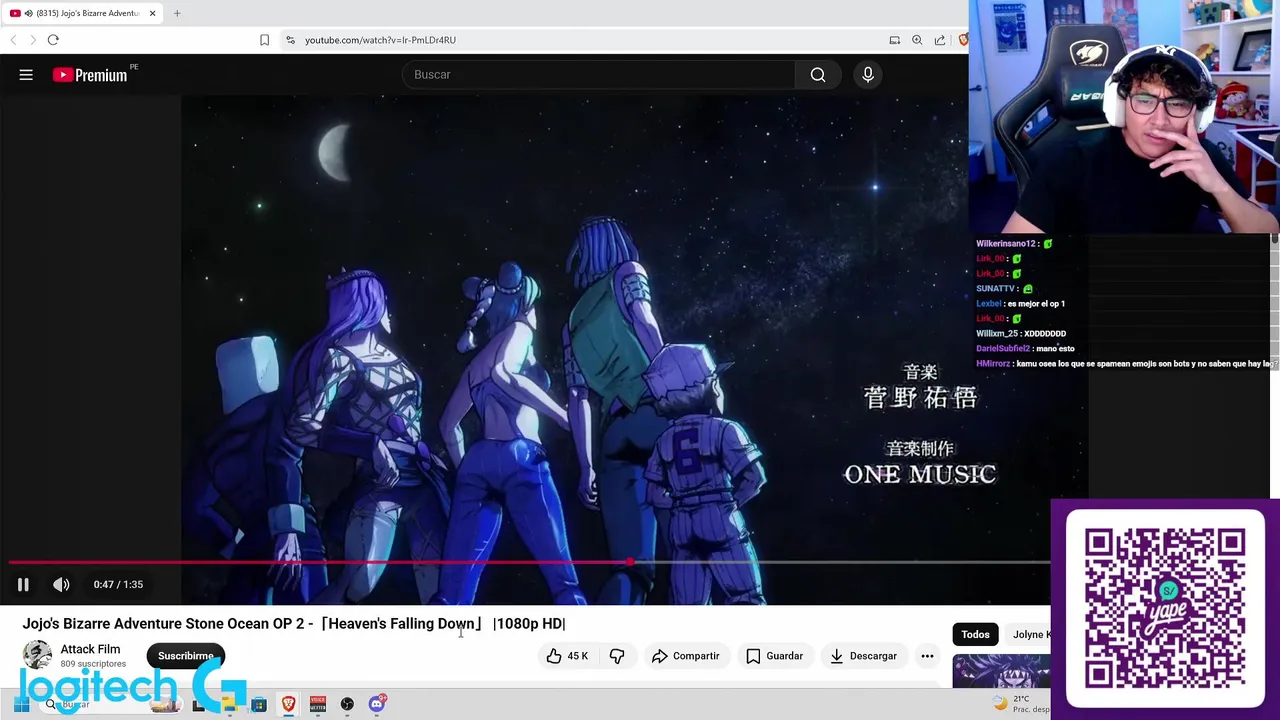Click into the Buscar search field
1280x720 pixels.
[598, 75]
